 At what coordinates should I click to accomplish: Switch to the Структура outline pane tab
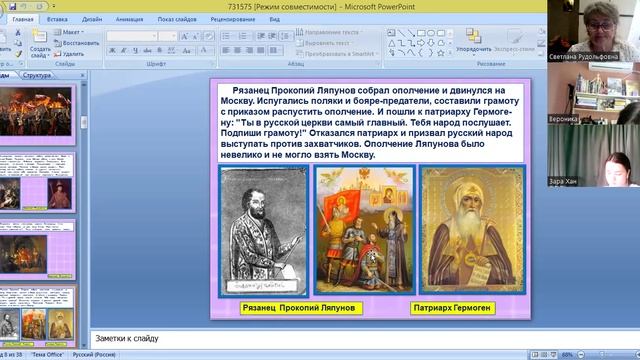click(37, 75)
